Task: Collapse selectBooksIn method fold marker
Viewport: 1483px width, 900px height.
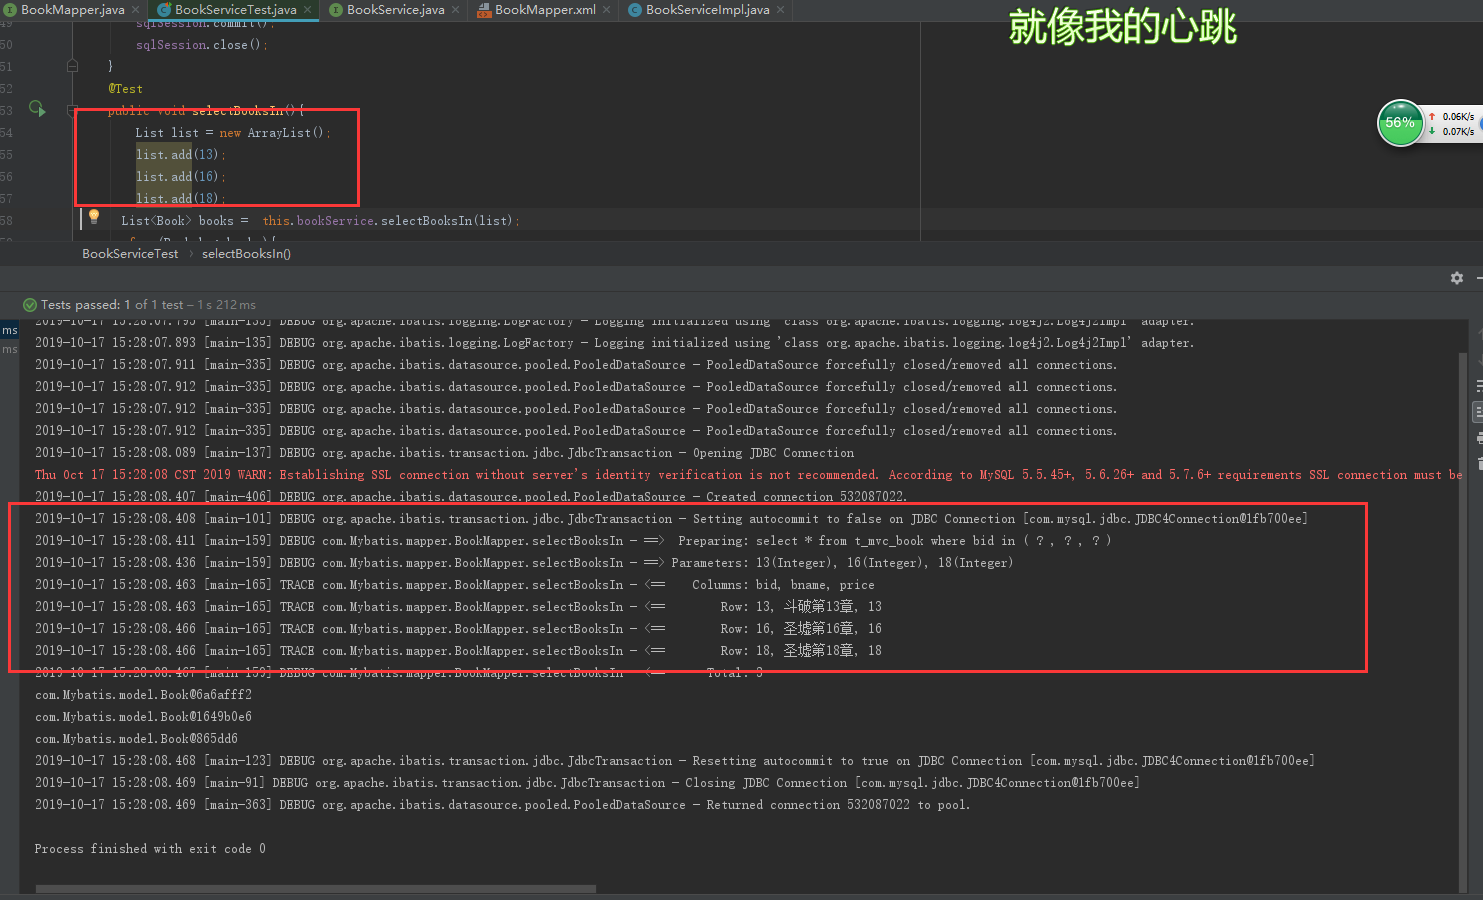Action: pos(72,110)
